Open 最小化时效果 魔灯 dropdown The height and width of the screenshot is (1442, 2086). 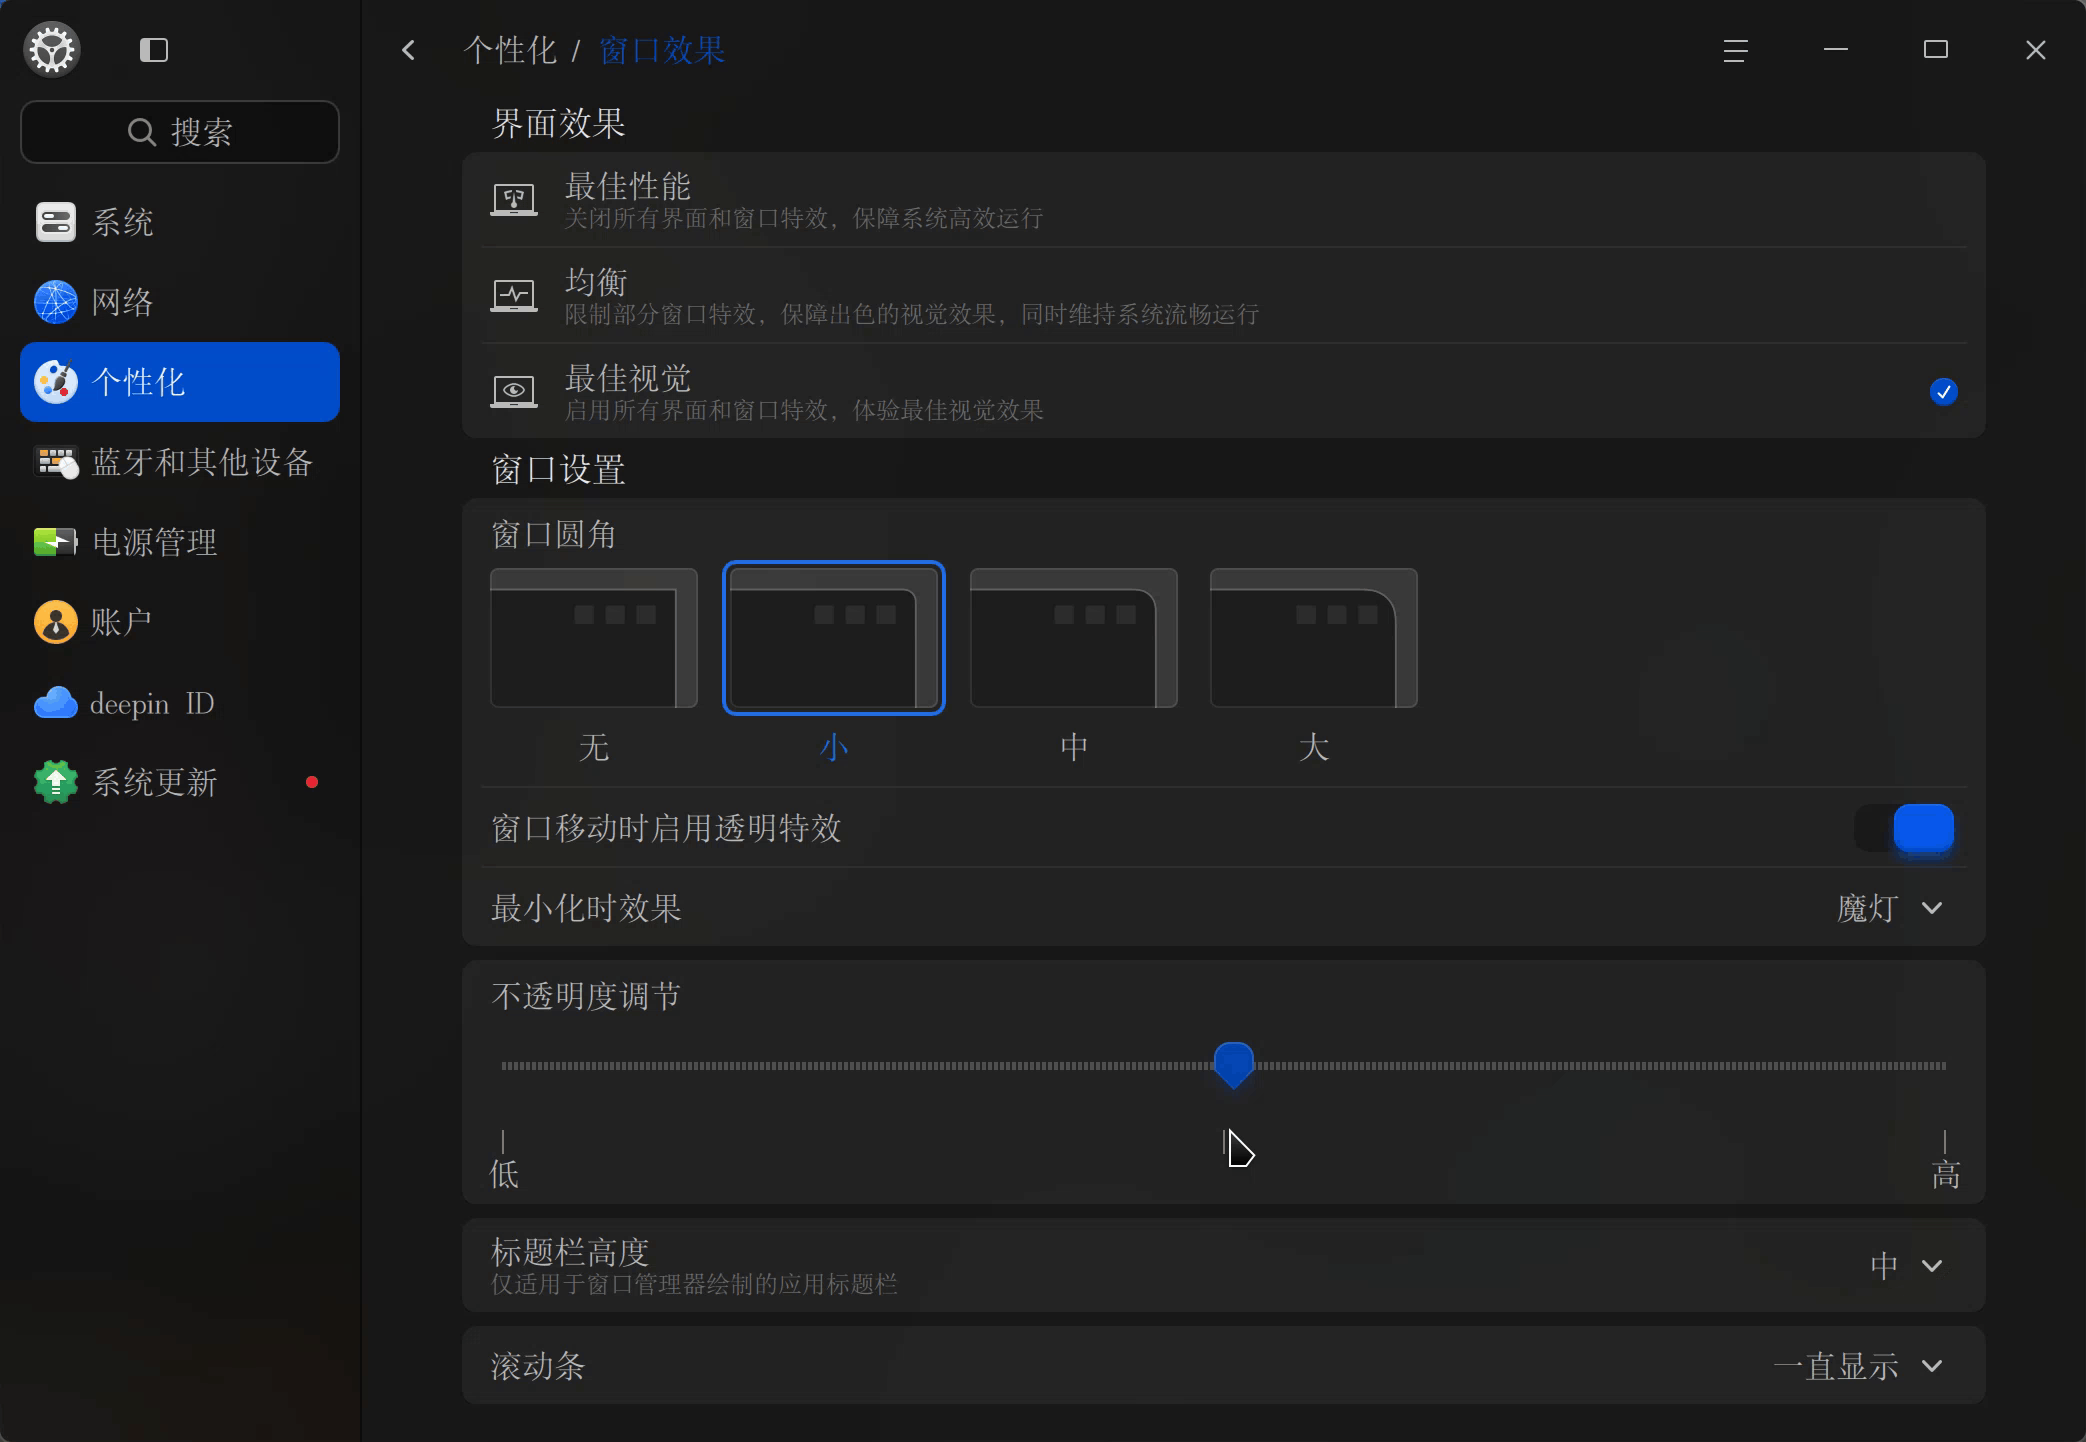(x=1890, y=908)
